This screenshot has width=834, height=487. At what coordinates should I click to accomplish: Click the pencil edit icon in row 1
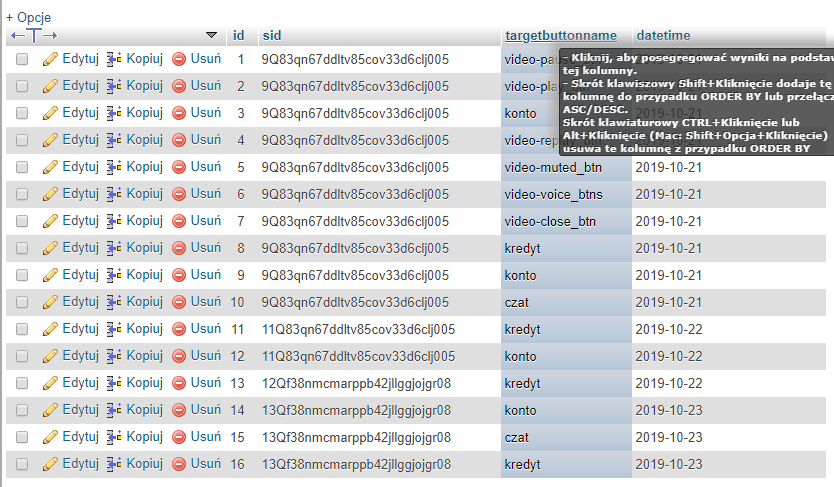(50, 59)
